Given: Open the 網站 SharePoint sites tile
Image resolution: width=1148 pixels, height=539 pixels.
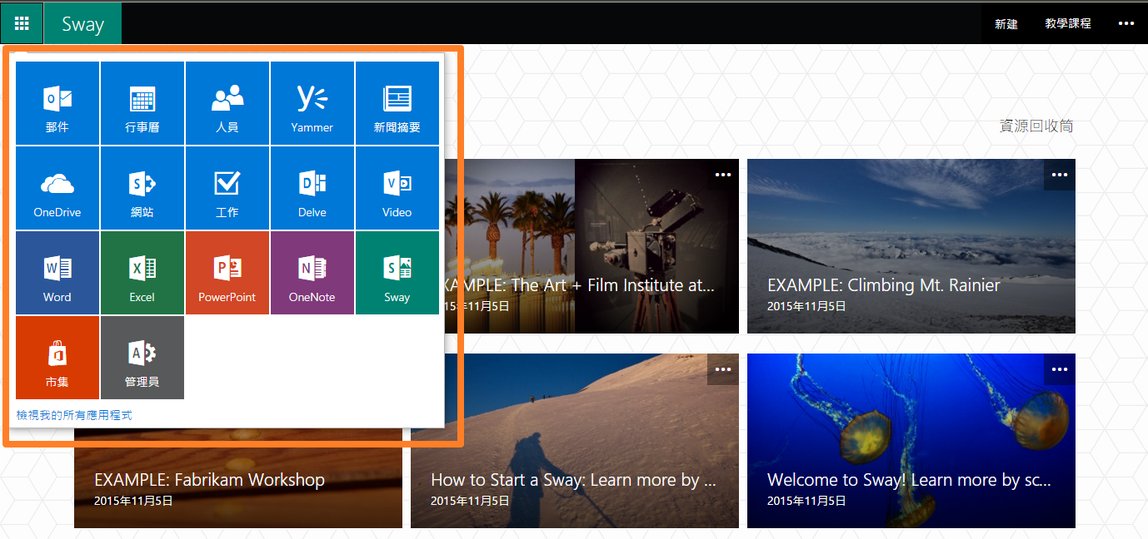Looking at the screenshot, I should (142, 187).
